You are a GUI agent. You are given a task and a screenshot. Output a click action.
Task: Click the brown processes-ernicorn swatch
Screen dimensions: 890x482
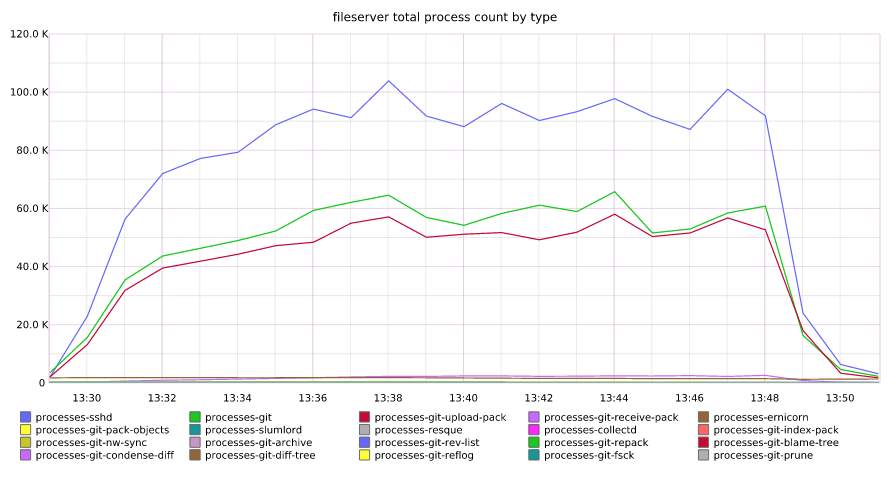[704, 417]
